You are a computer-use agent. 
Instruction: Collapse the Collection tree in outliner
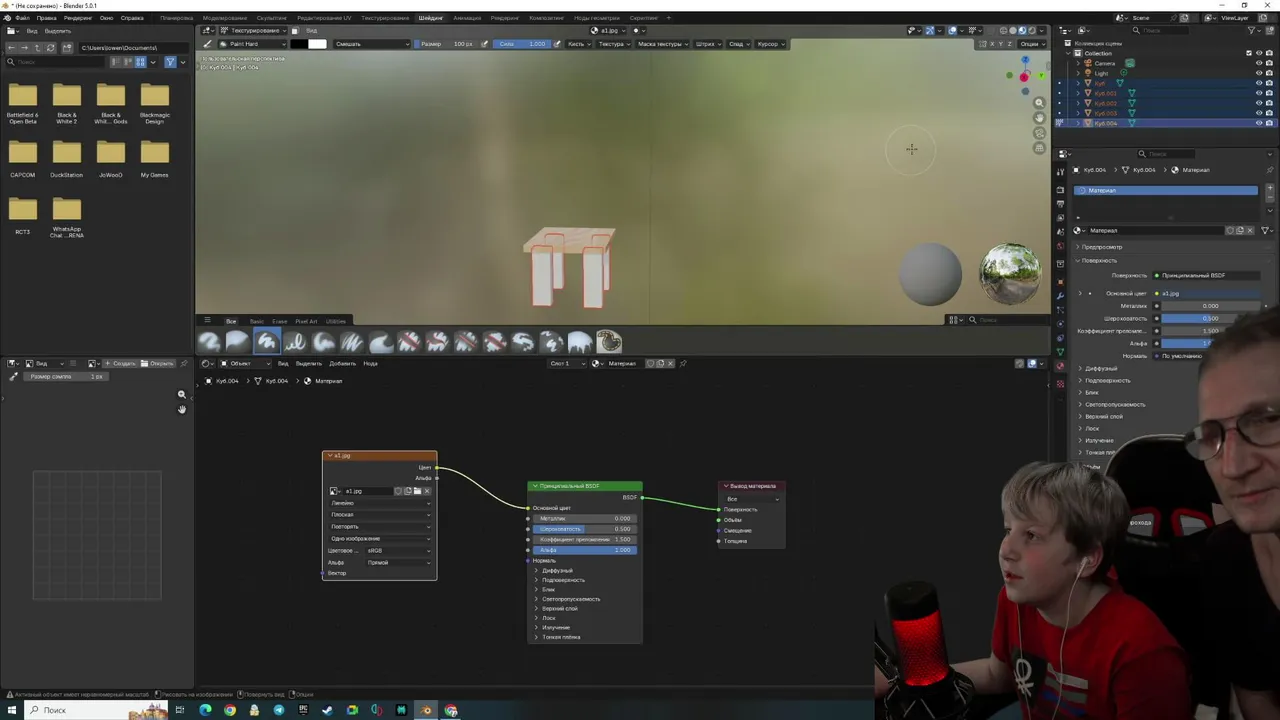pyautogui.click(x=1068, y=53)
